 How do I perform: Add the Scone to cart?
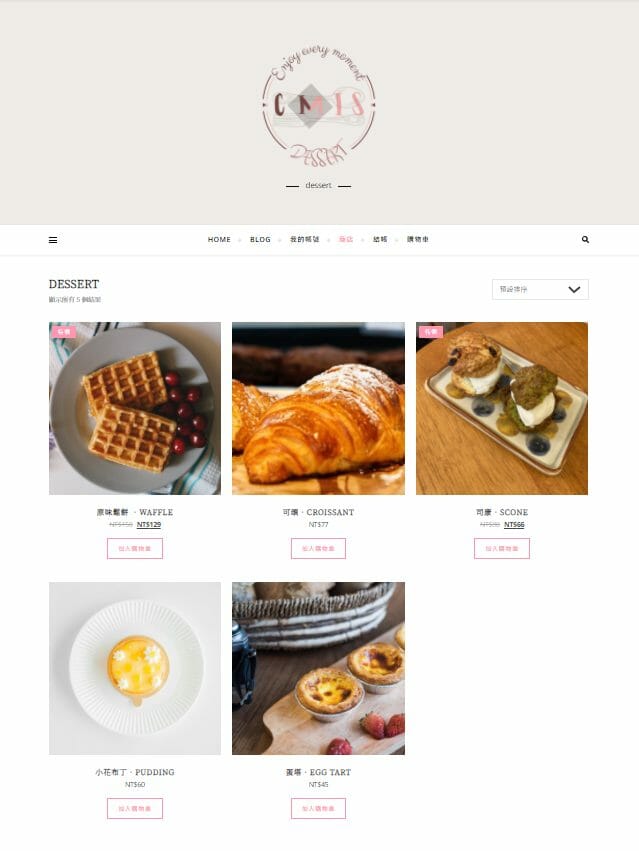click(x=502, y=548)
